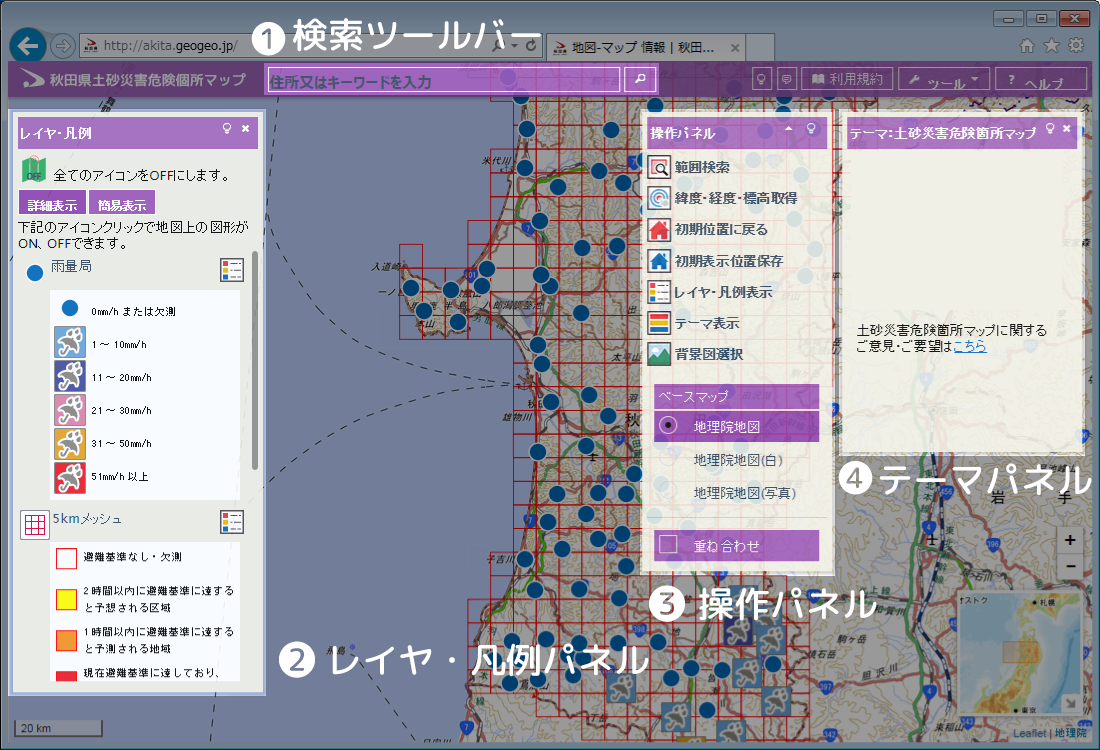Click the browser back button

pos(28,46)
